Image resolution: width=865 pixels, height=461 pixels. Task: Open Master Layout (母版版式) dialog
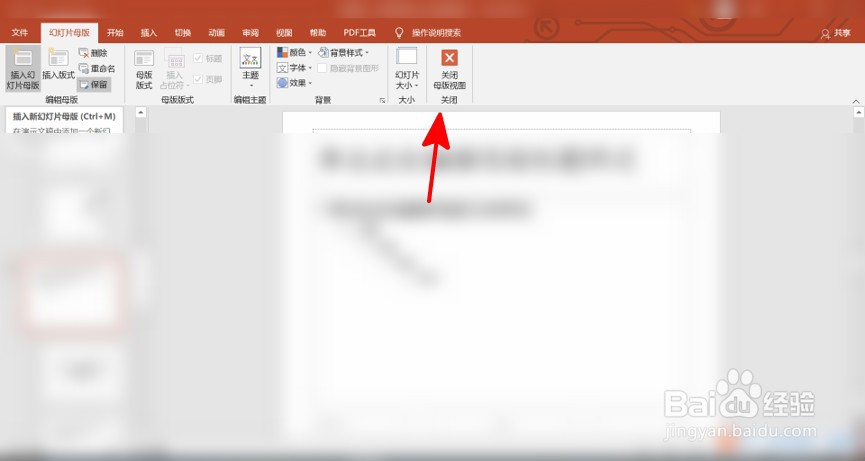coord(144,69)
